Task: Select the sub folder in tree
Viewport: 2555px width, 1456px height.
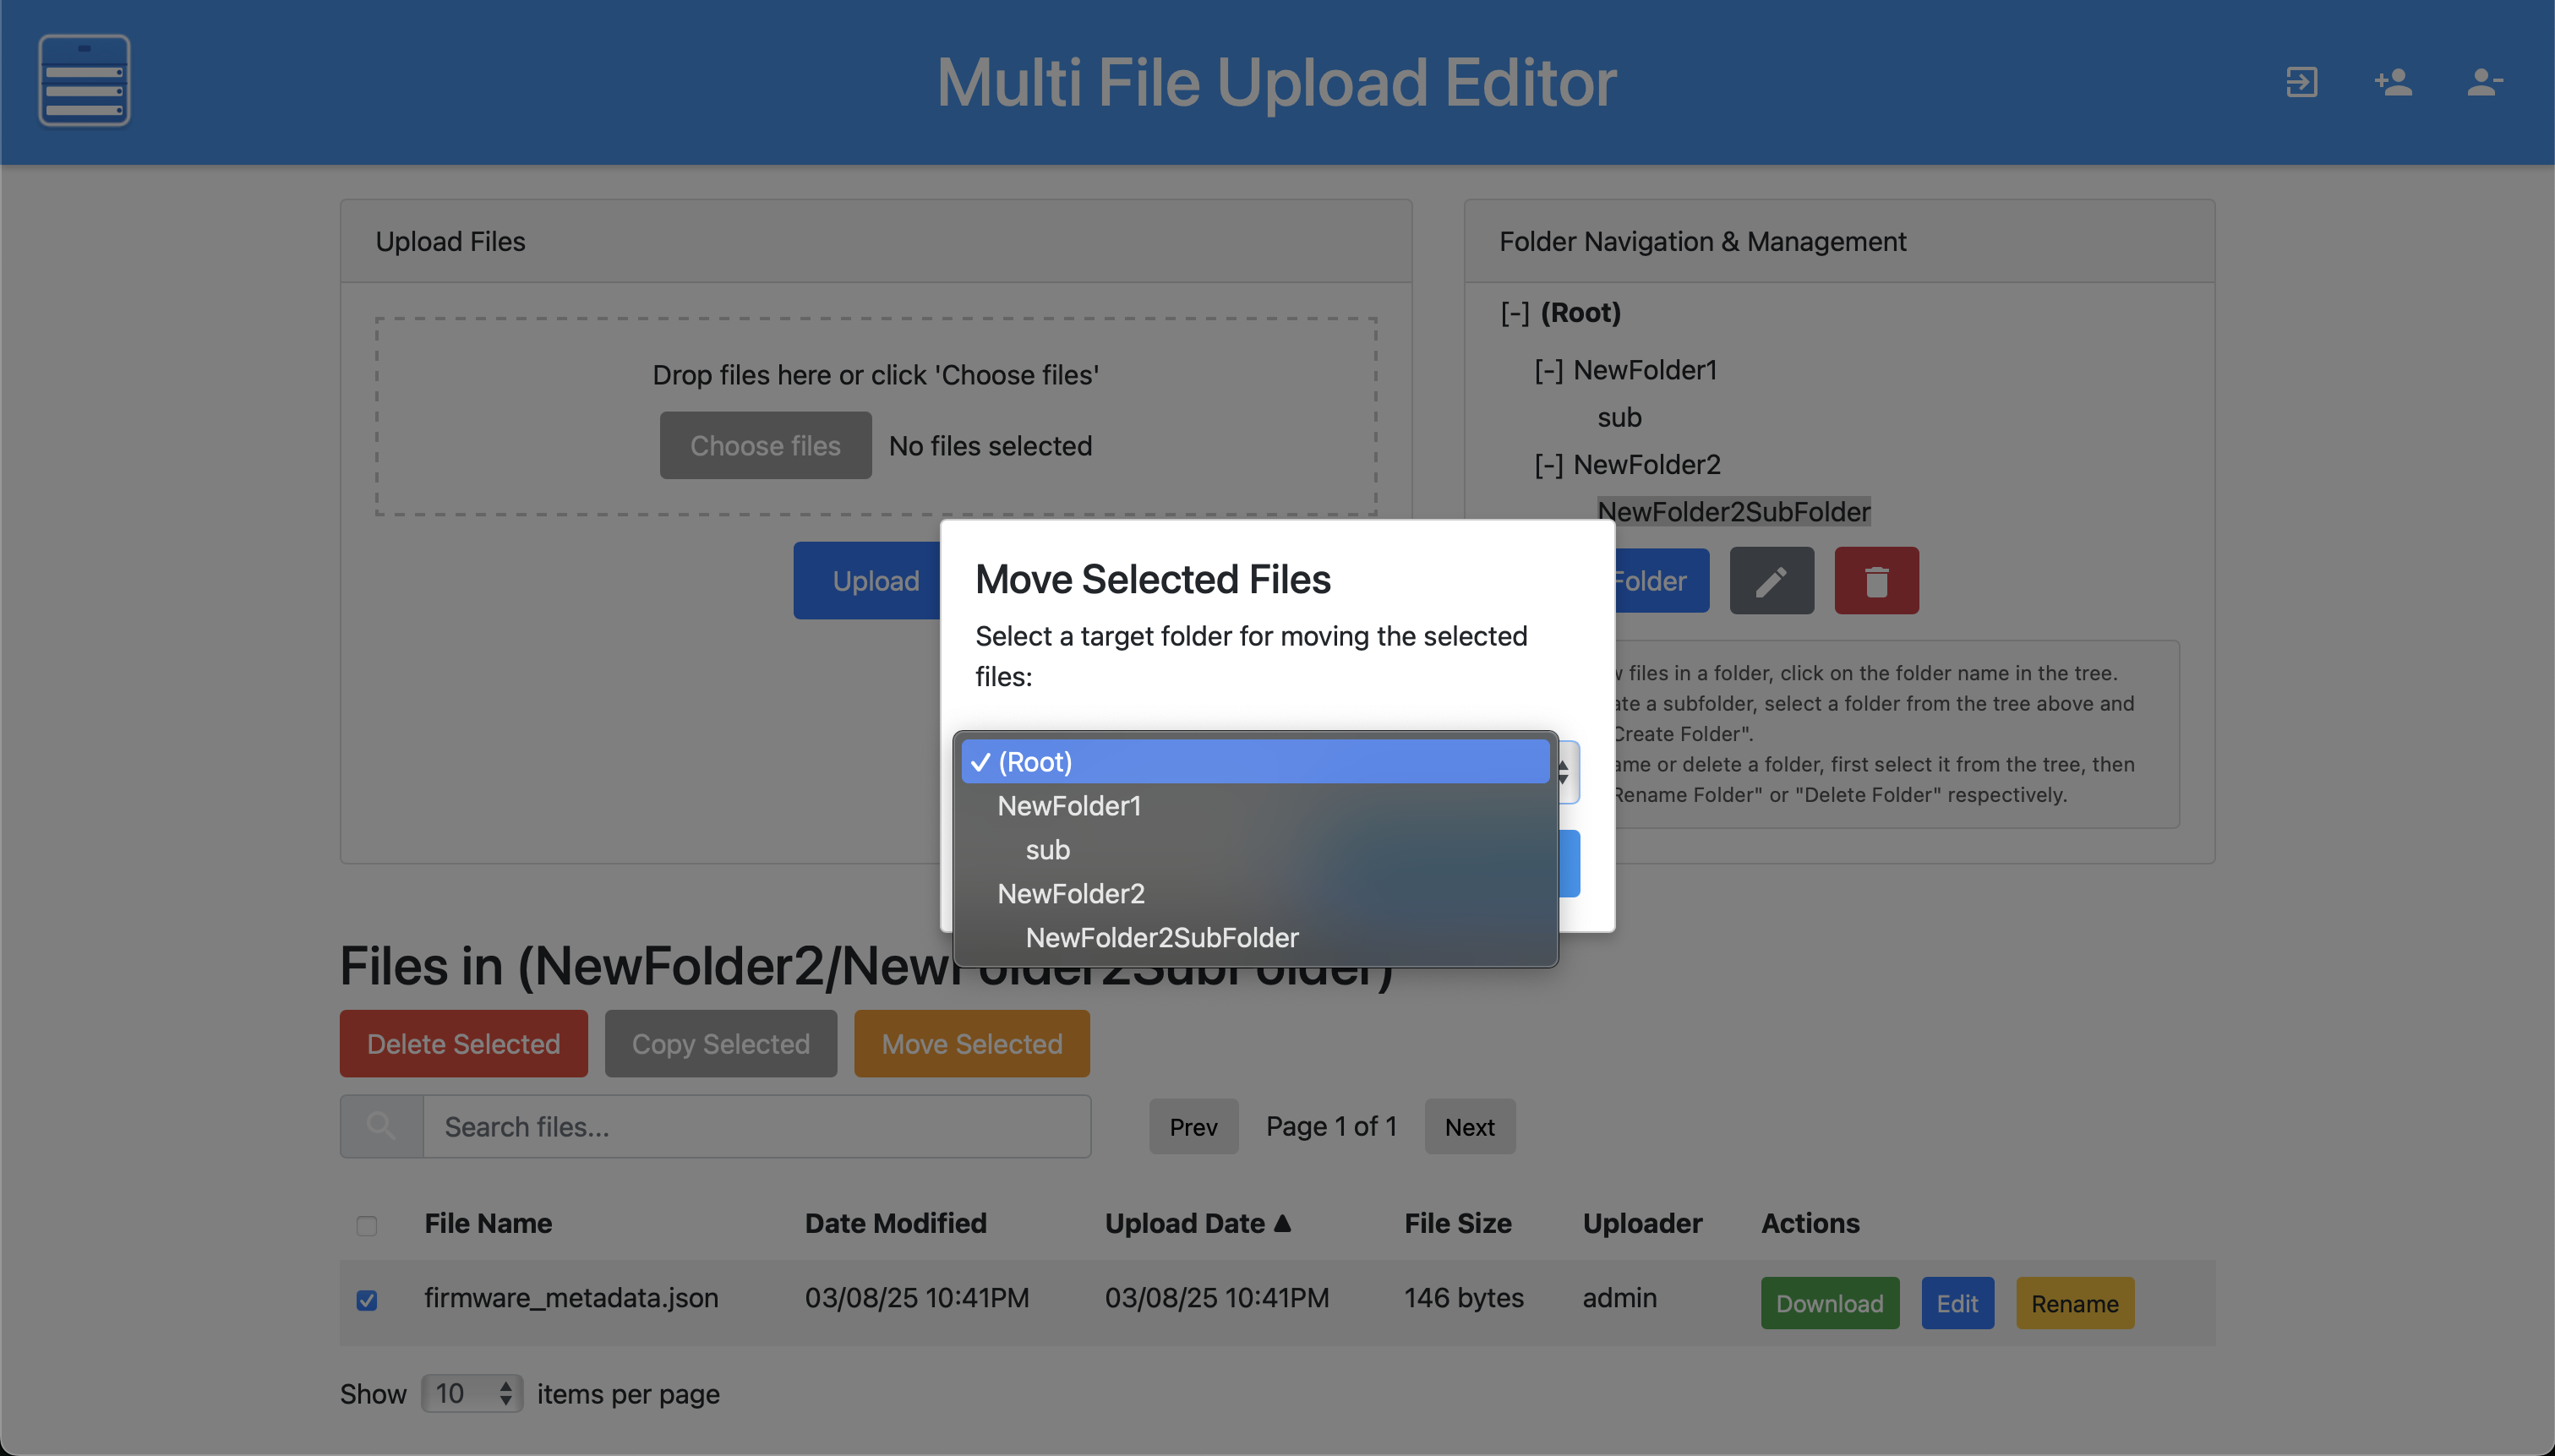Action: coord(1619,418)
